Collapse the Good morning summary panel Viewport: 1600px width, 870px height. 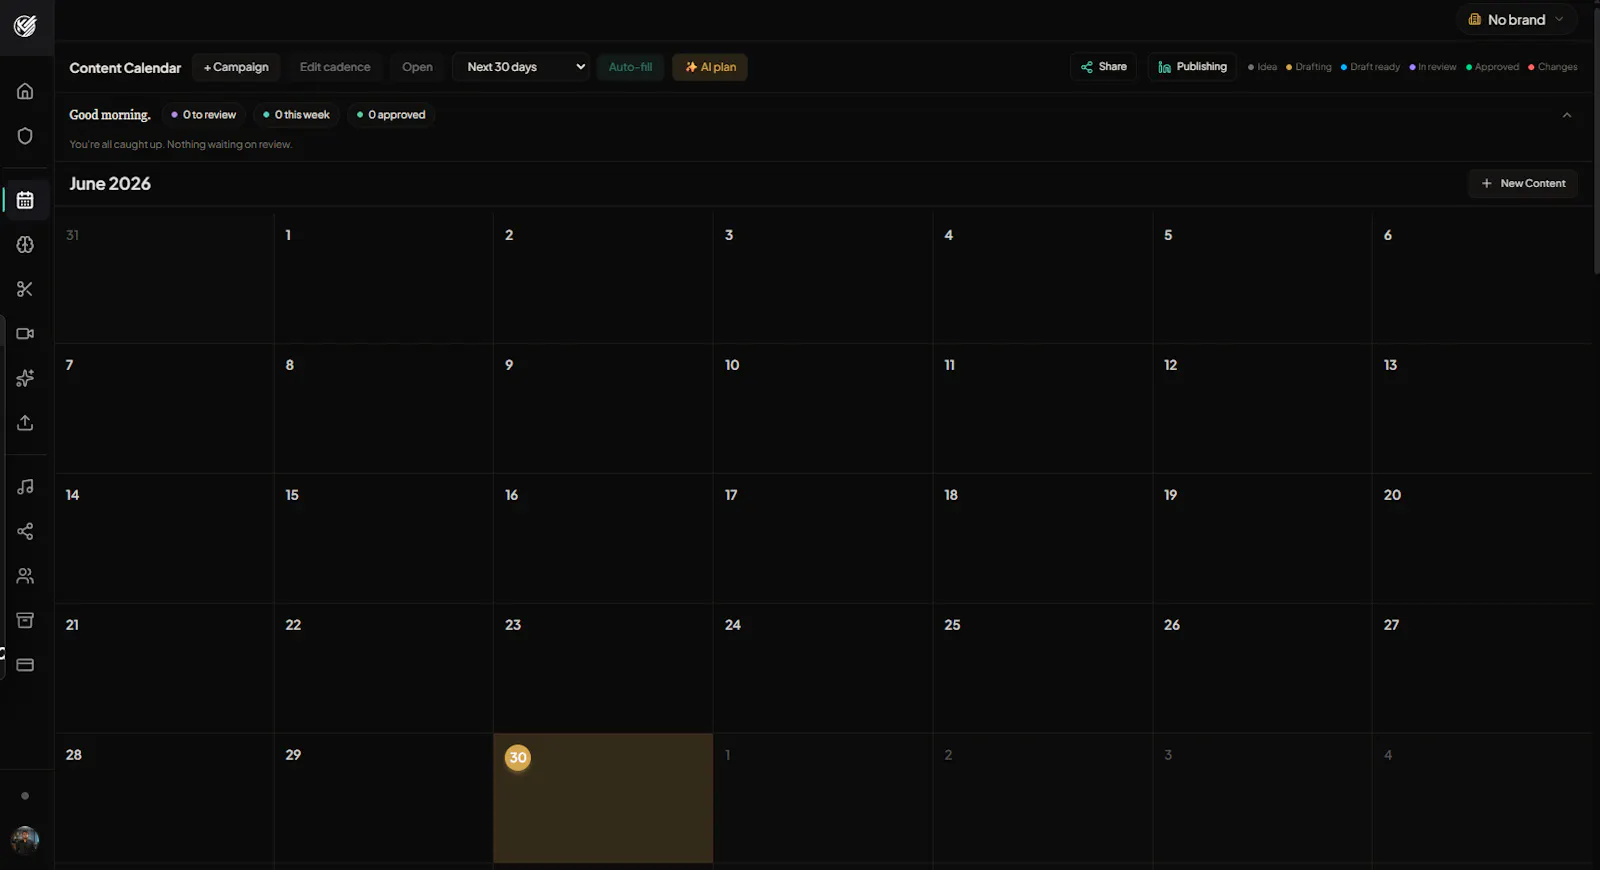pyautogui.click(x=1567, y=115)
